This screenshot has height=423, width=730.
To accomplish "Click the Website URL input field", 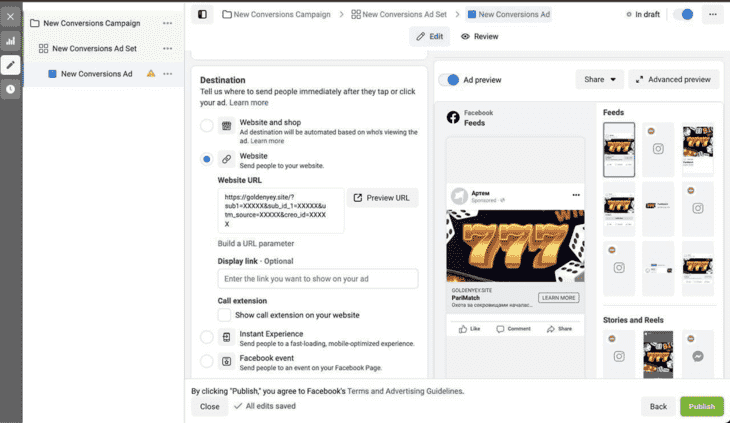I will pyautogui.click(x=281, y=210).
